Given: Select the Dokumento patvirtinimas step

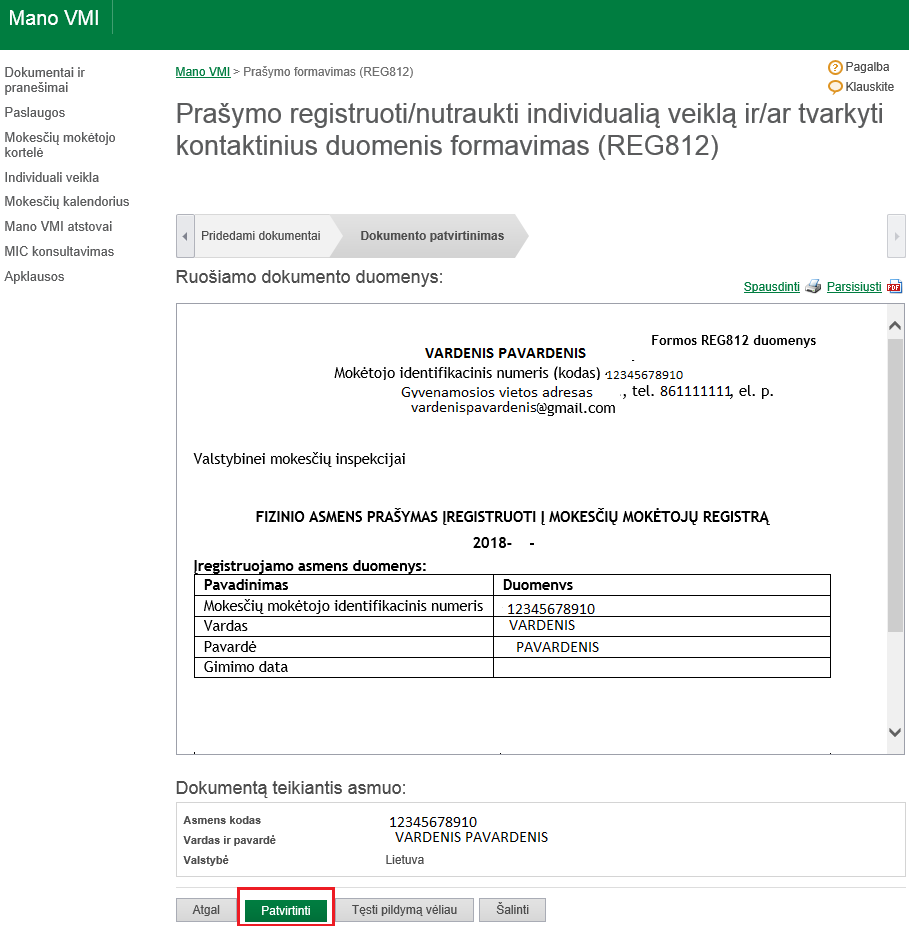Looking at the screenshot, I should point(432,236).
